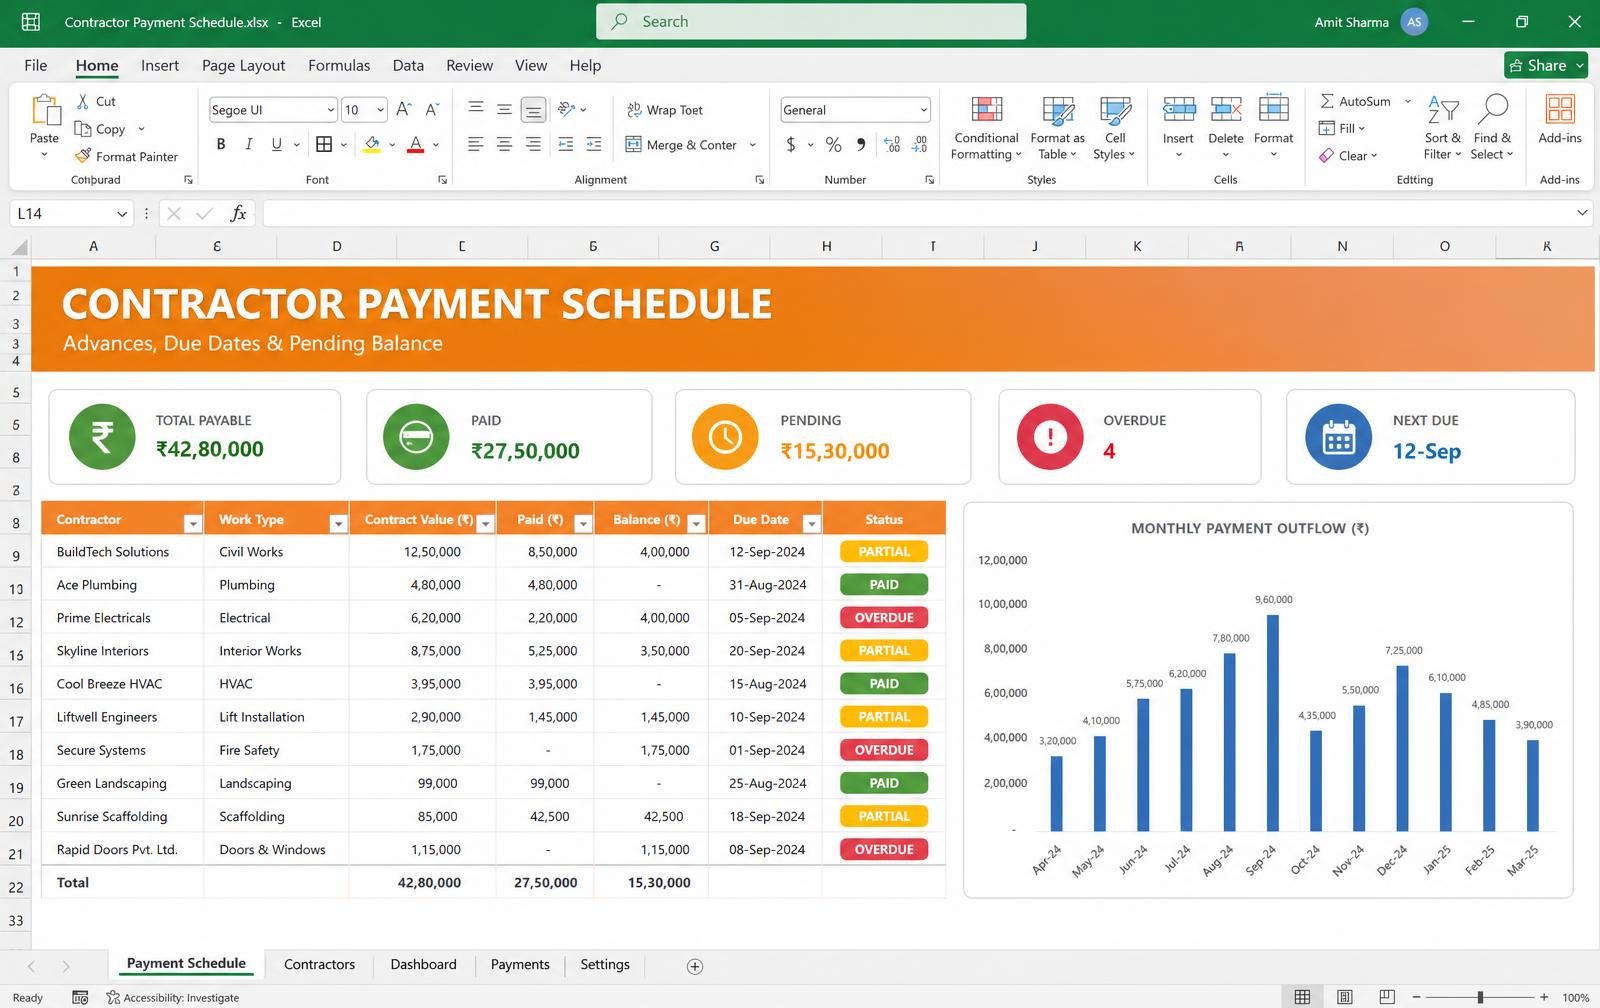Click the Paste clipboard icon
Viewport: 1600px width, 1008px height.
point(44,108)
